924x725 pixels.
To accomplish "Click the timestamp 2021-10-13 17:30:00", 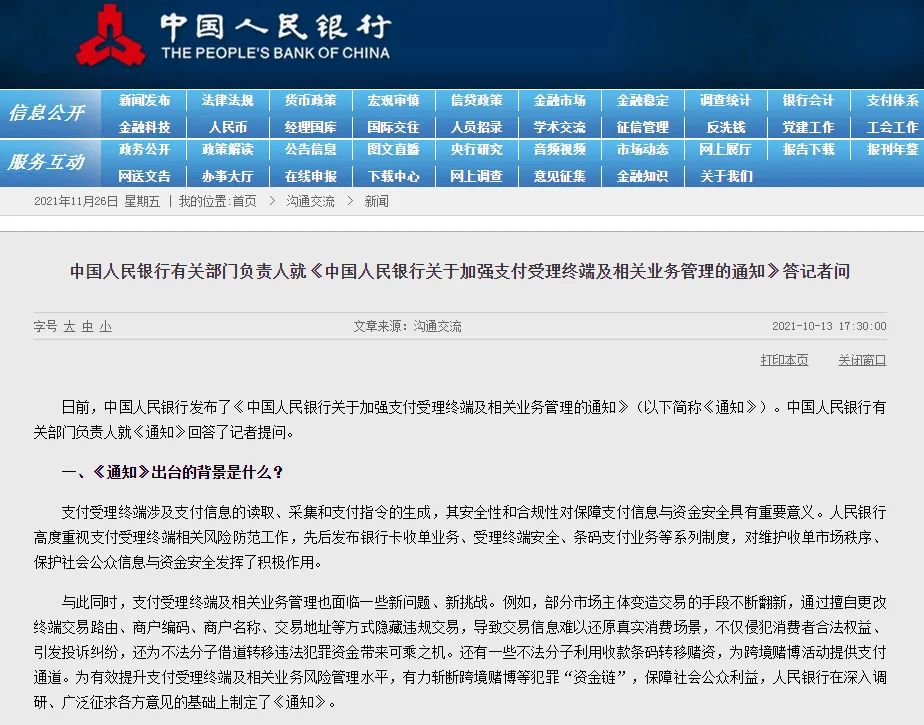I will (x=829, y=327).
